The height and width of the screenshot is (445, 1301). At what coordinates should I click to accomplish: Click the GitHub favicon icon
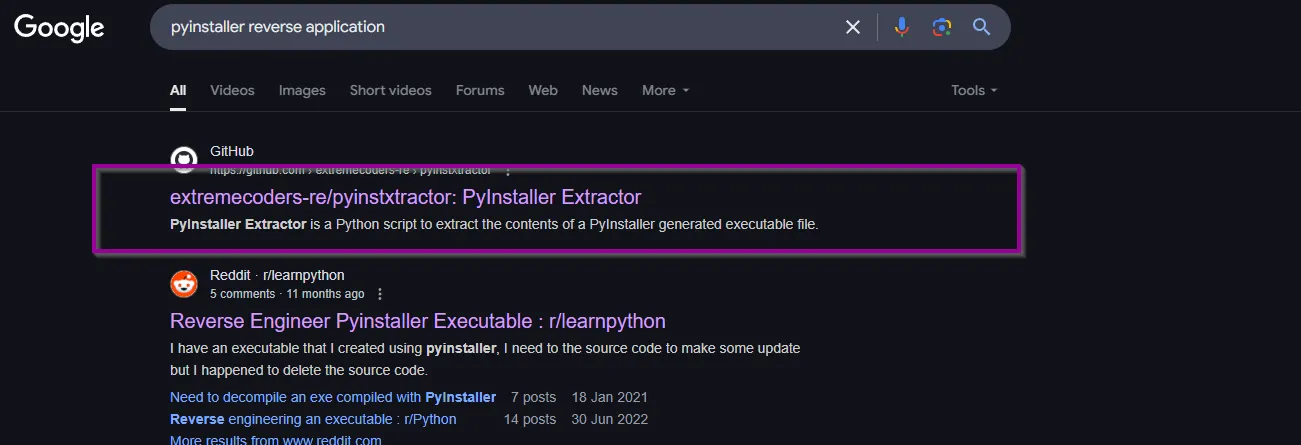(184, 160)
